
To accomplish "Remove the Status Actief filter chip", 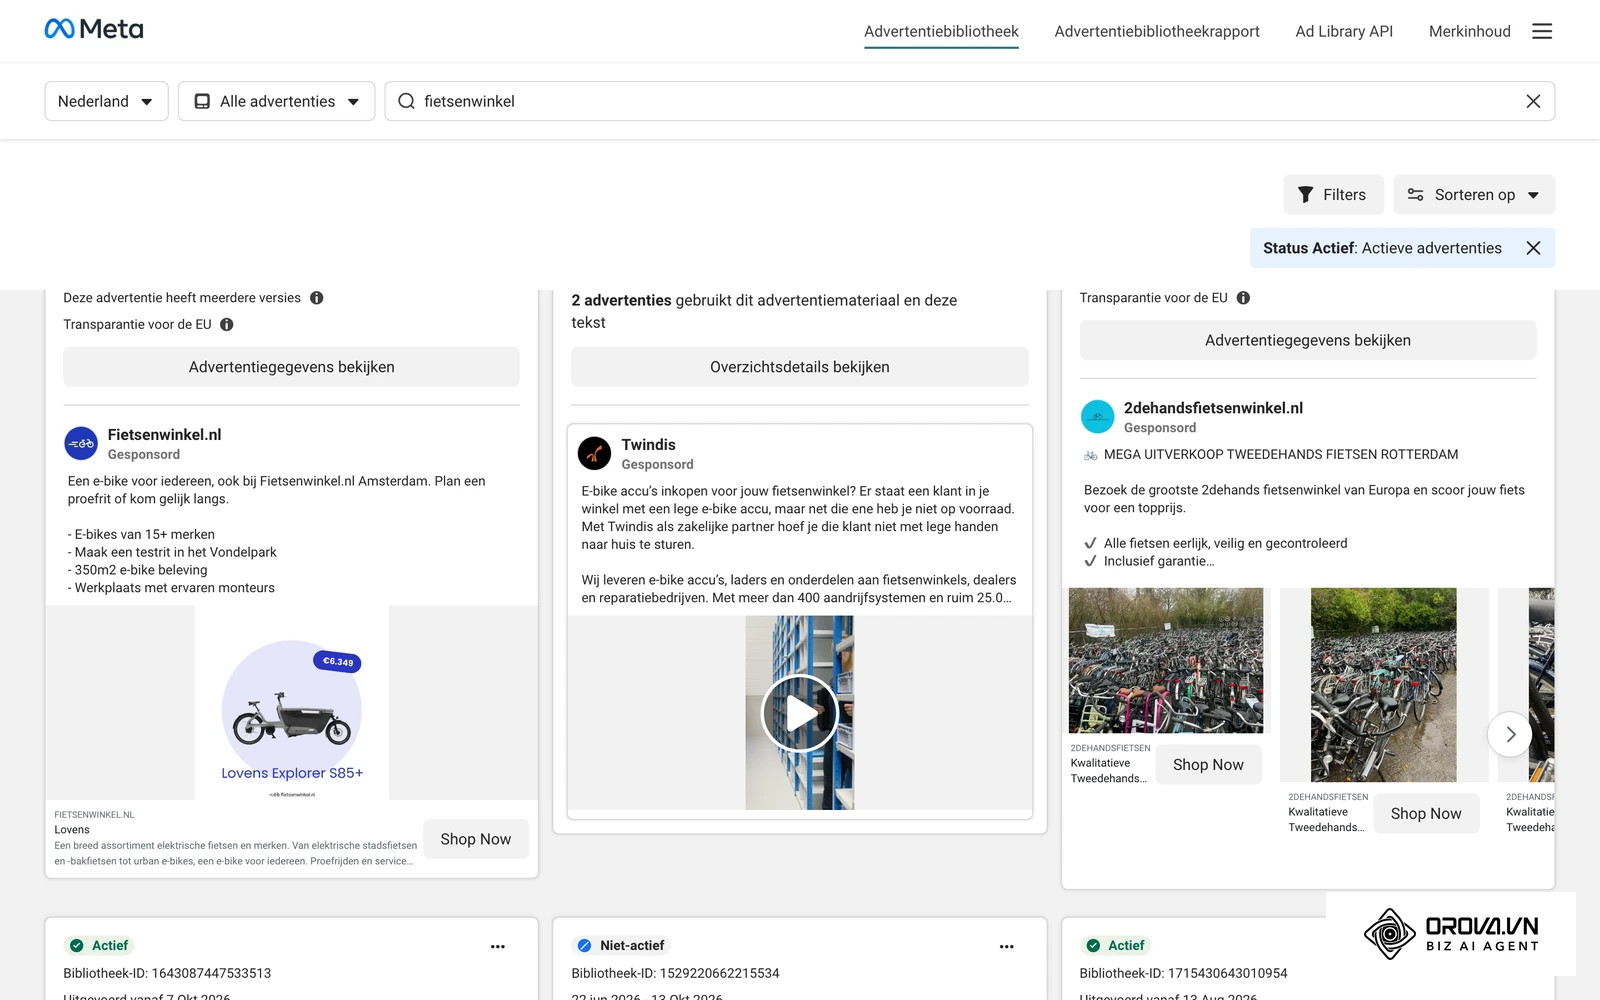I will pos(1533,248).
